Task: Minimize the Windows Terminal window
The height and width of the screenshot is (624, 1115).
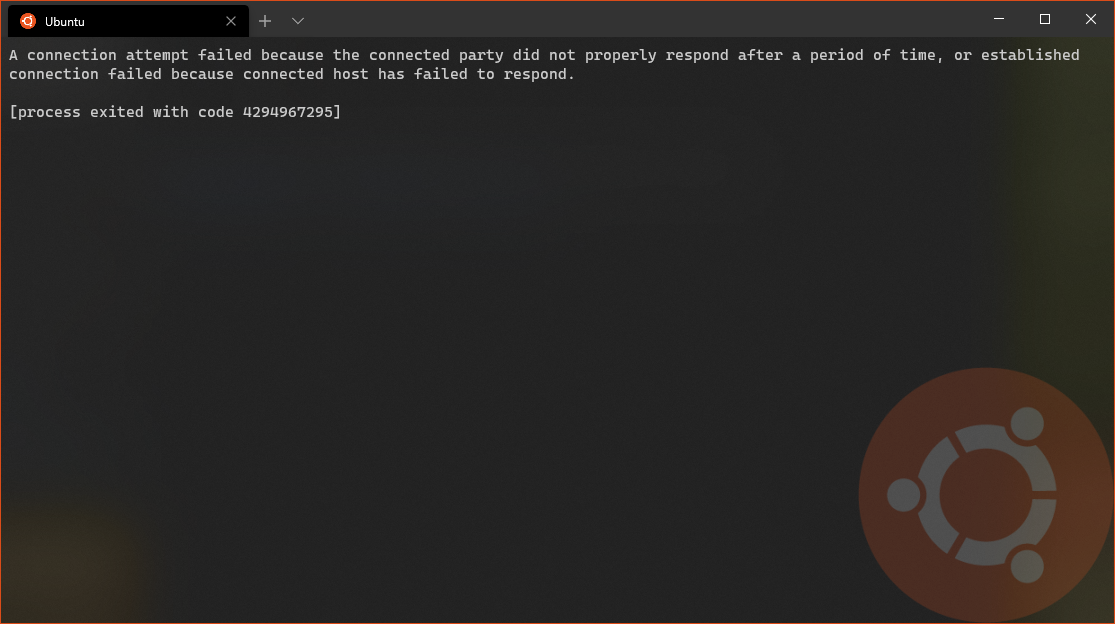Action: [998, 19]
